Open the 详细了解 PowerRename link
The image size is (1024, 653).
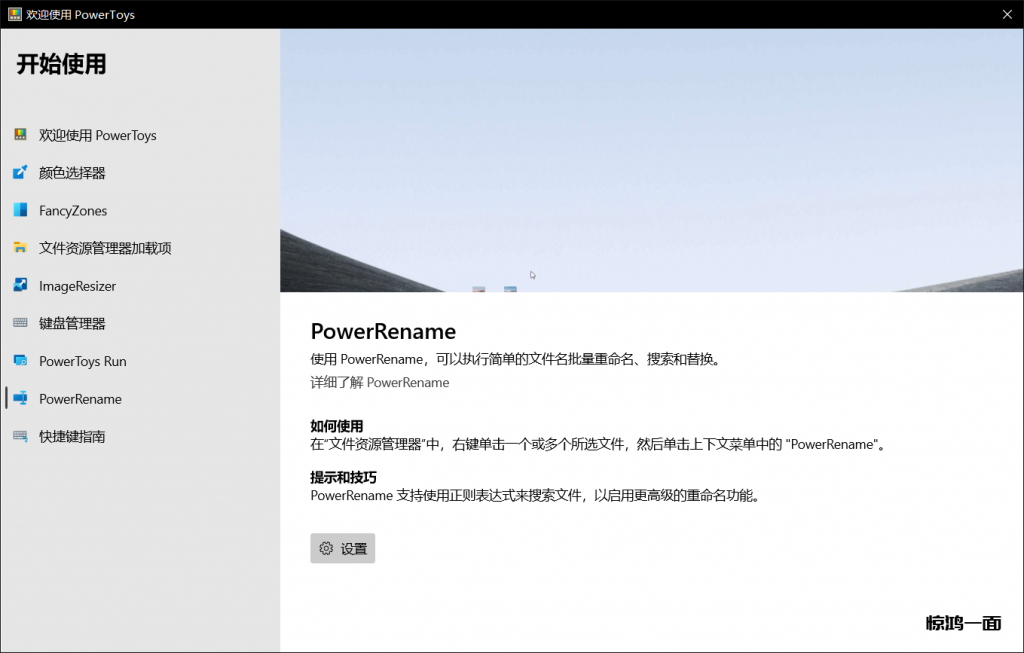[x=379, y=382]
